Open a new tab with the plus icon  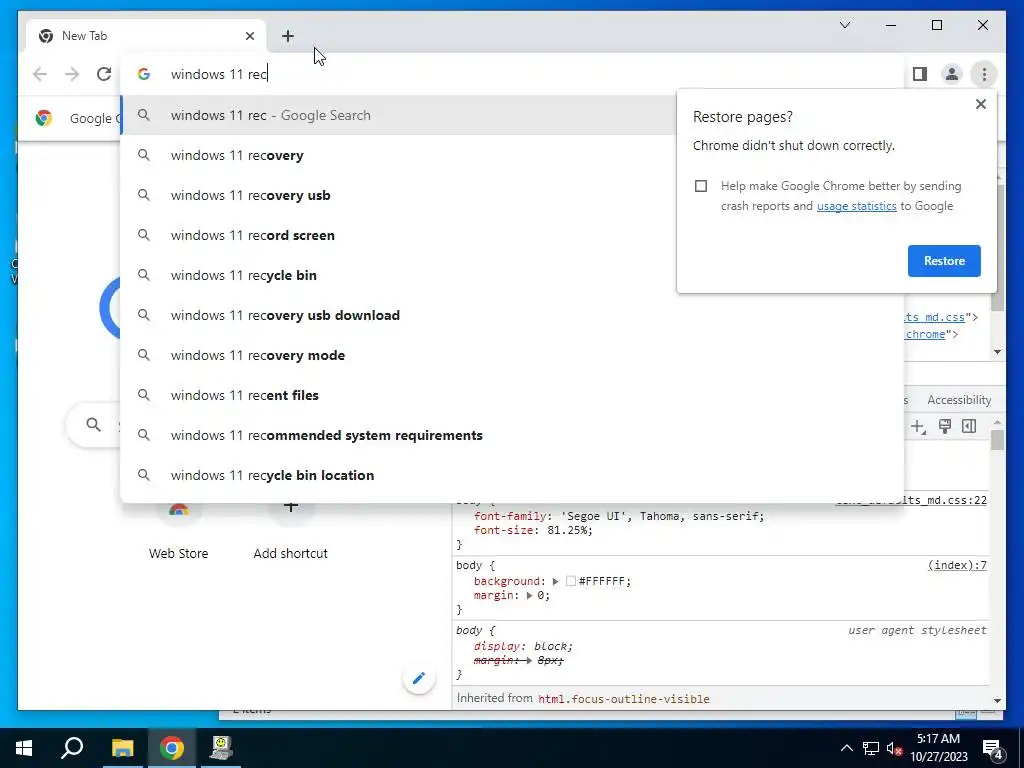pos(288,36)
